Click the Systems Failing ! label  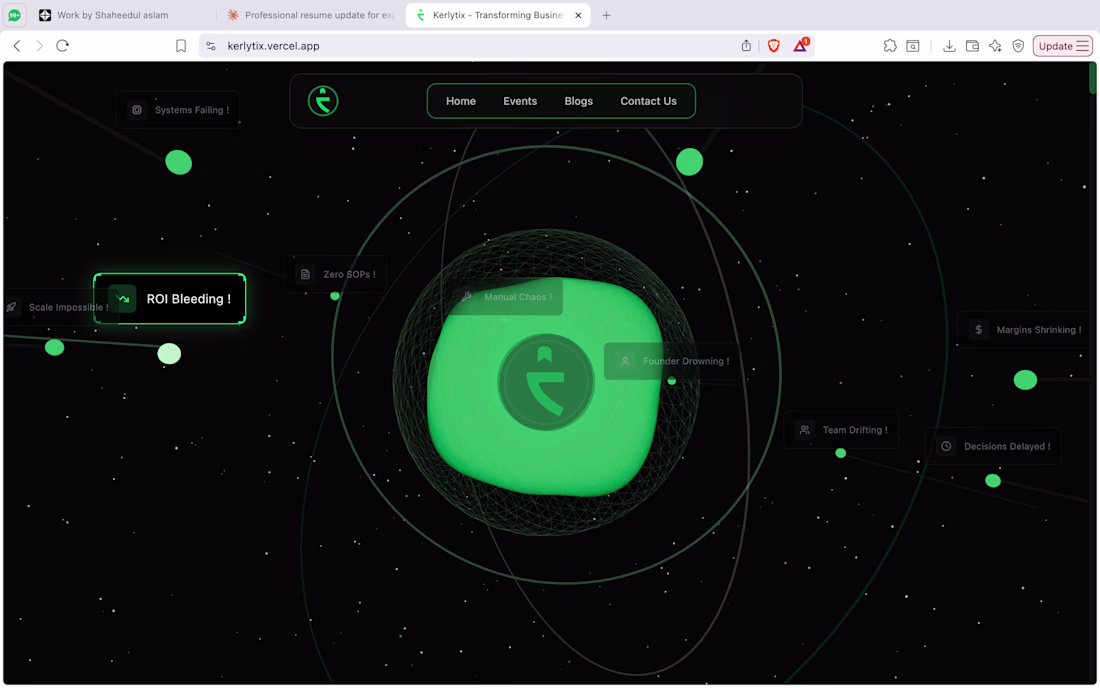pyautogui.click(x=192, y=110)
